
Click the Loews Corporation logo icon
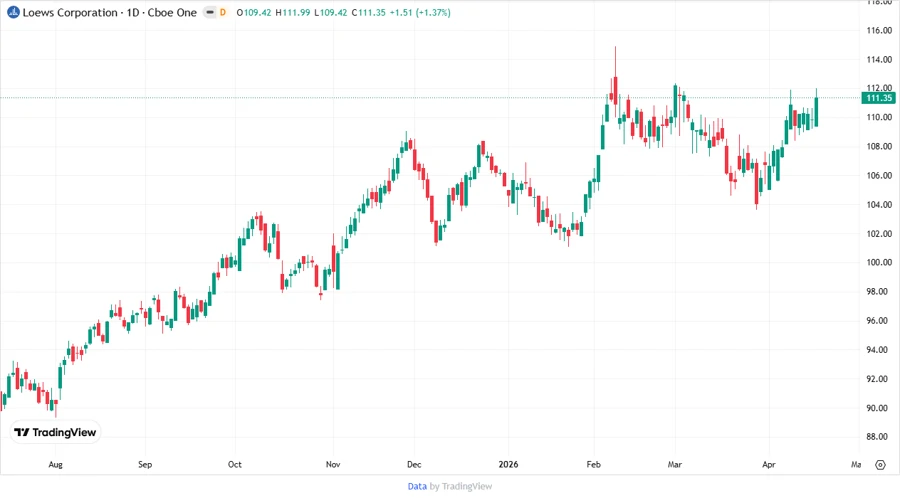(13, 12)
